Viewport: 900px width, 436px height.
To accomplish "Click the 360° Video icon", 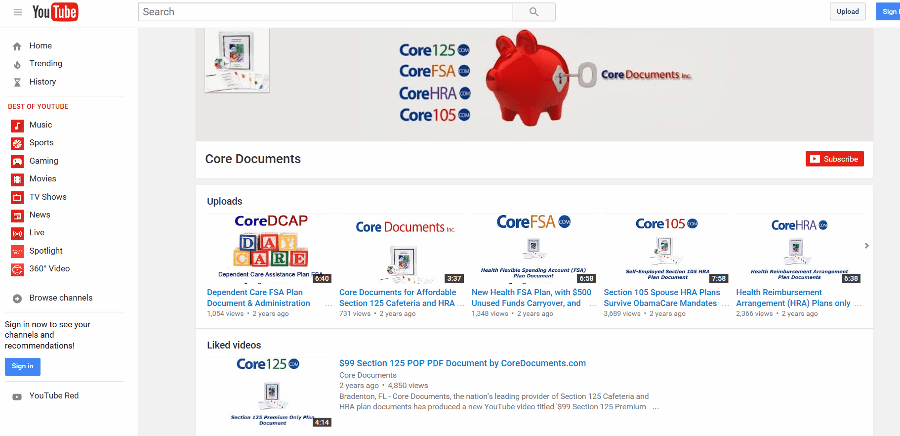I will [x=18, y=270].
